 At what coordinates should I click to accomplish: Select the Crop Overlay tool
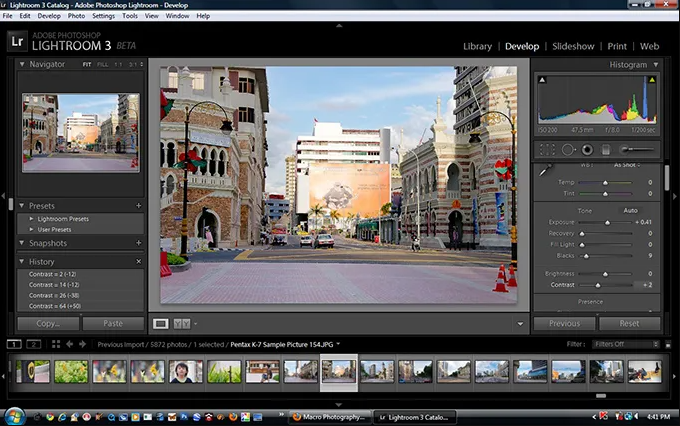[546, 149]
